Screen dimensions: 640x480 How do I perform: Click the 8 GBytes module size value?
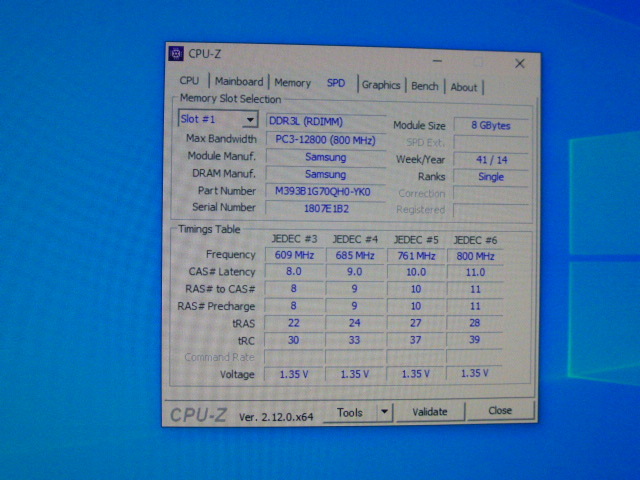[x=491, y=125]
